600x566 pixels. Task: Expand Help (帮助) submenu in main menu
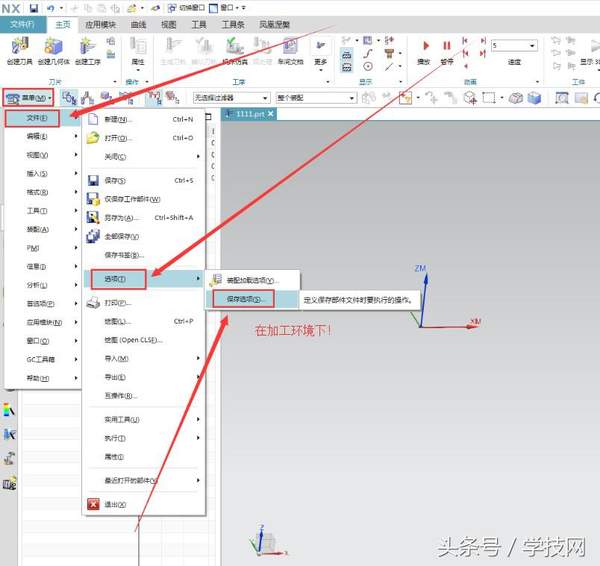[x=42, y=378]
